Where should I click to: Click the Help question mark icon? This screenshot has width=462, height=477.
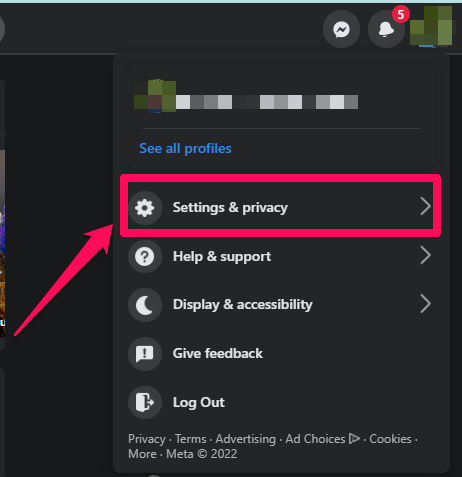[145, 256]
